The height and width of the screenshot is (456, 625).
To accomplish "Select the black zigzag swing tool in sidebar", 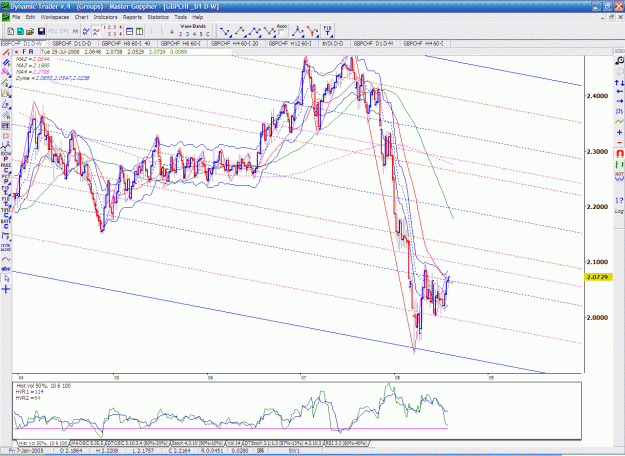I will (6, 147).
